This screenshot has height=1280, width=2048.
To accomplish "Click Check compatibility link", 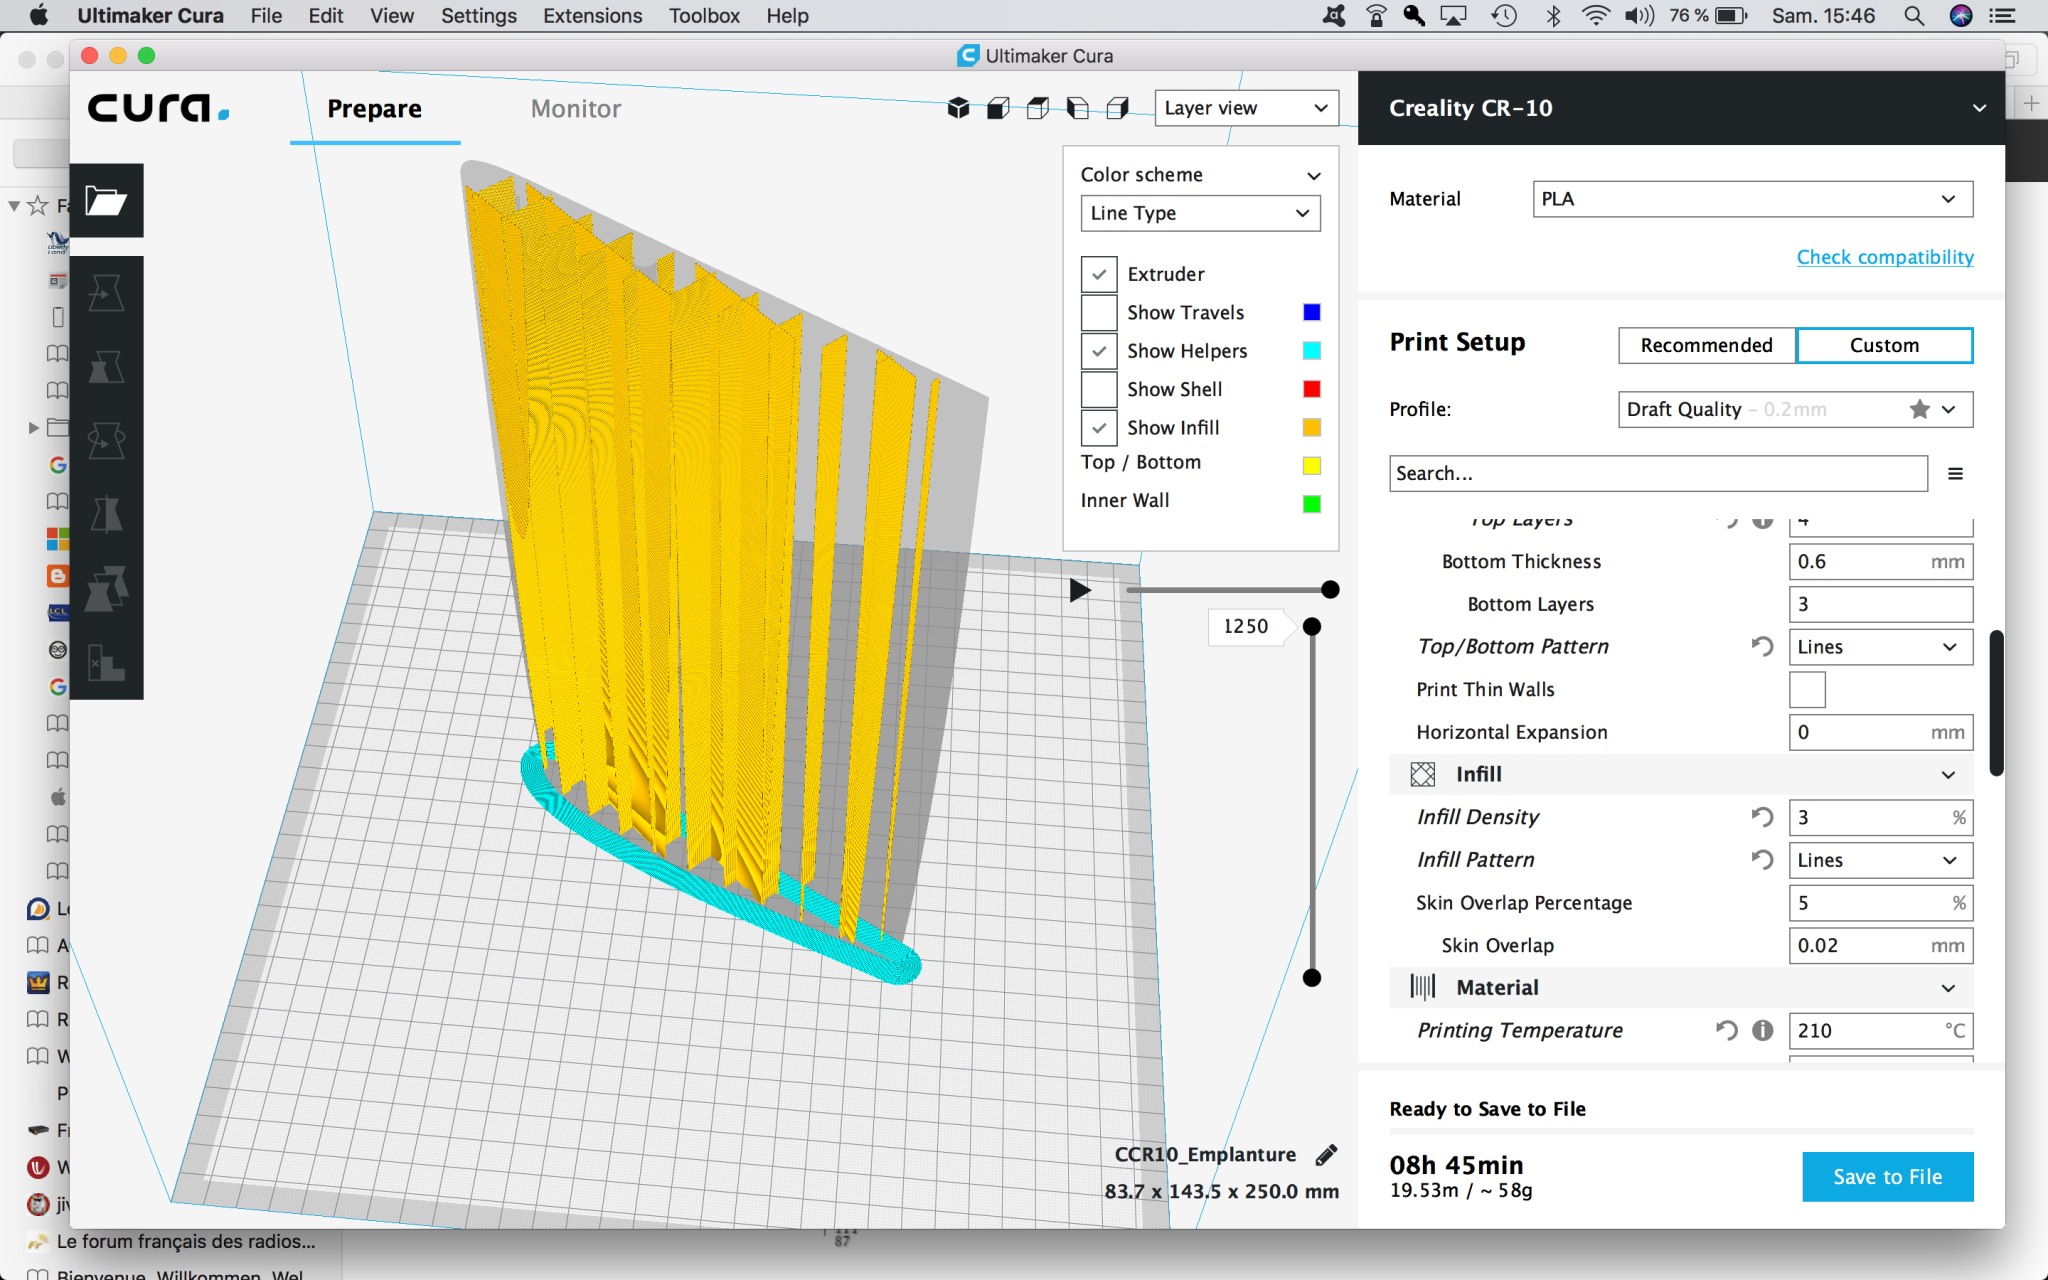I will tap(1885, 257).
